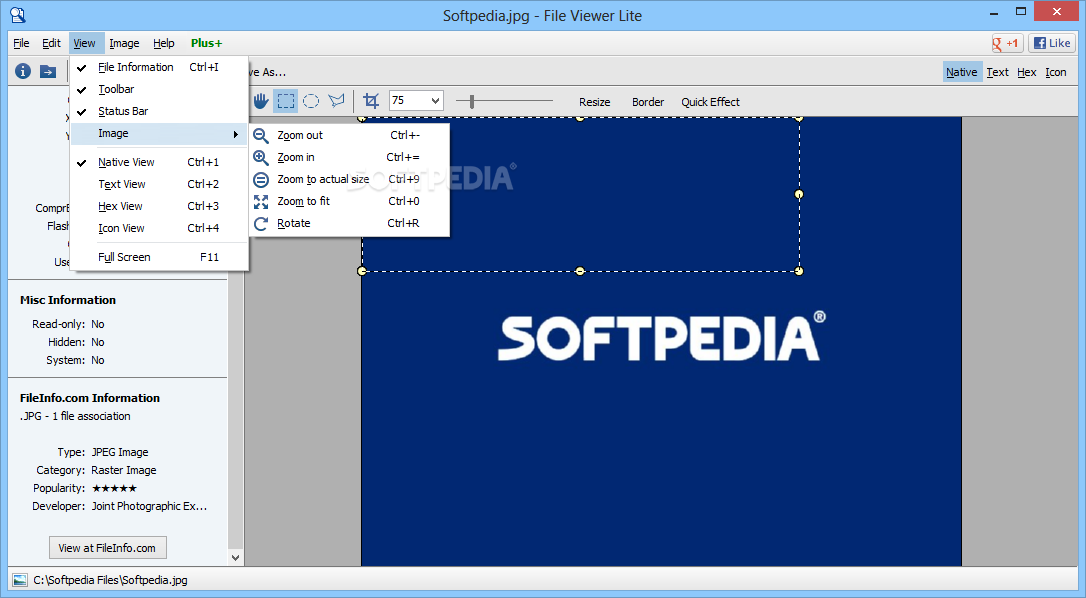
Task: Click the file path in status bar
Action: [x=110, y=580]
